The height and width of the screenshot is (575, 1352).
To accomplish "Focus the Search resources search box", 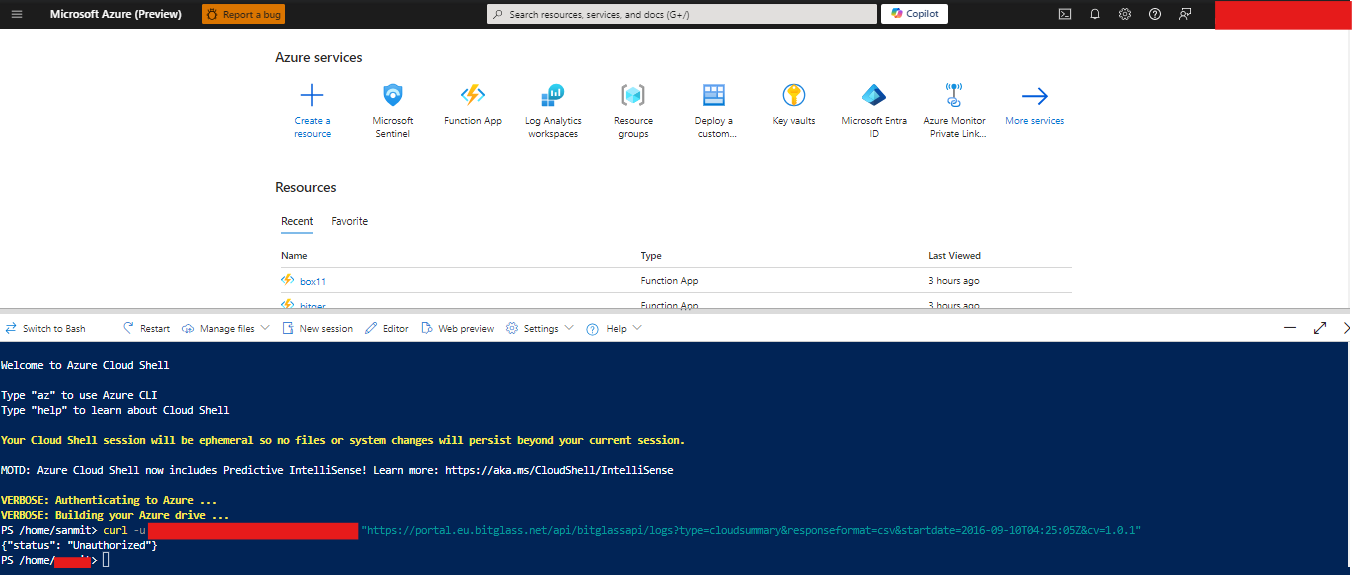I will (x=682, y=14).
